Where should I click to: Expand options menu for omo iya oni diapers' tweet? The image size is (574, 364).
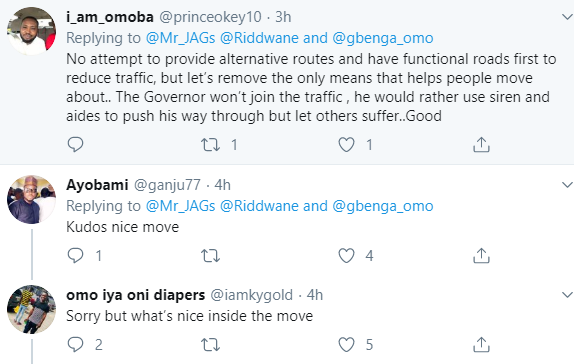click(567, 294)
